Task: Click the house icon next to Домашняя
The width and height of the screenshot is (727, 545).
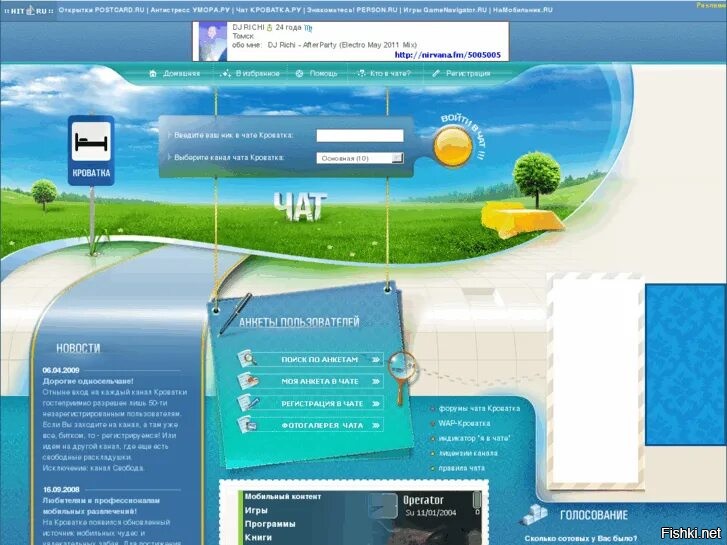Action: point(153,73)
